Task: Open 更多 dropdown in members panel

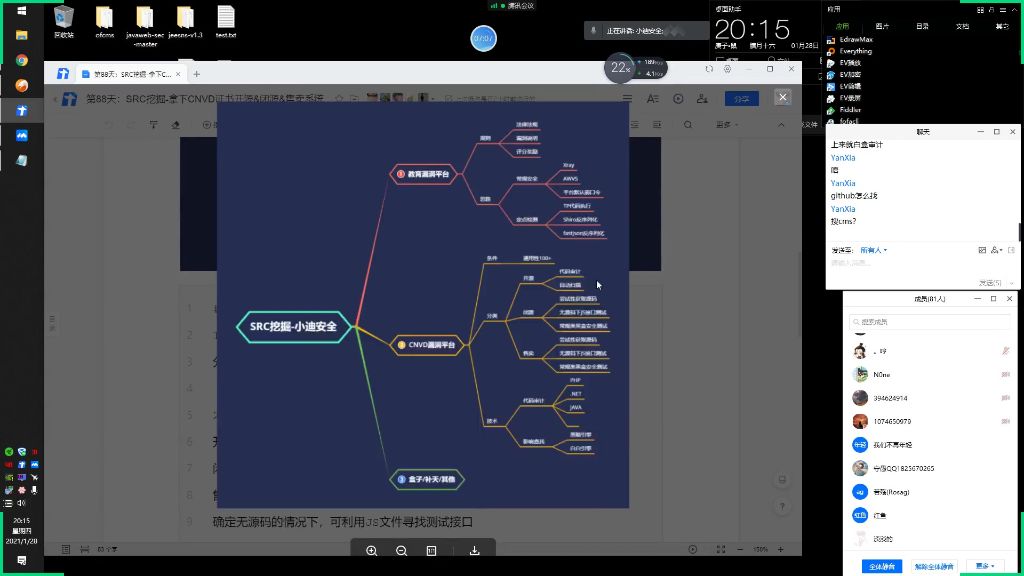Action: (x=985, y=566)
